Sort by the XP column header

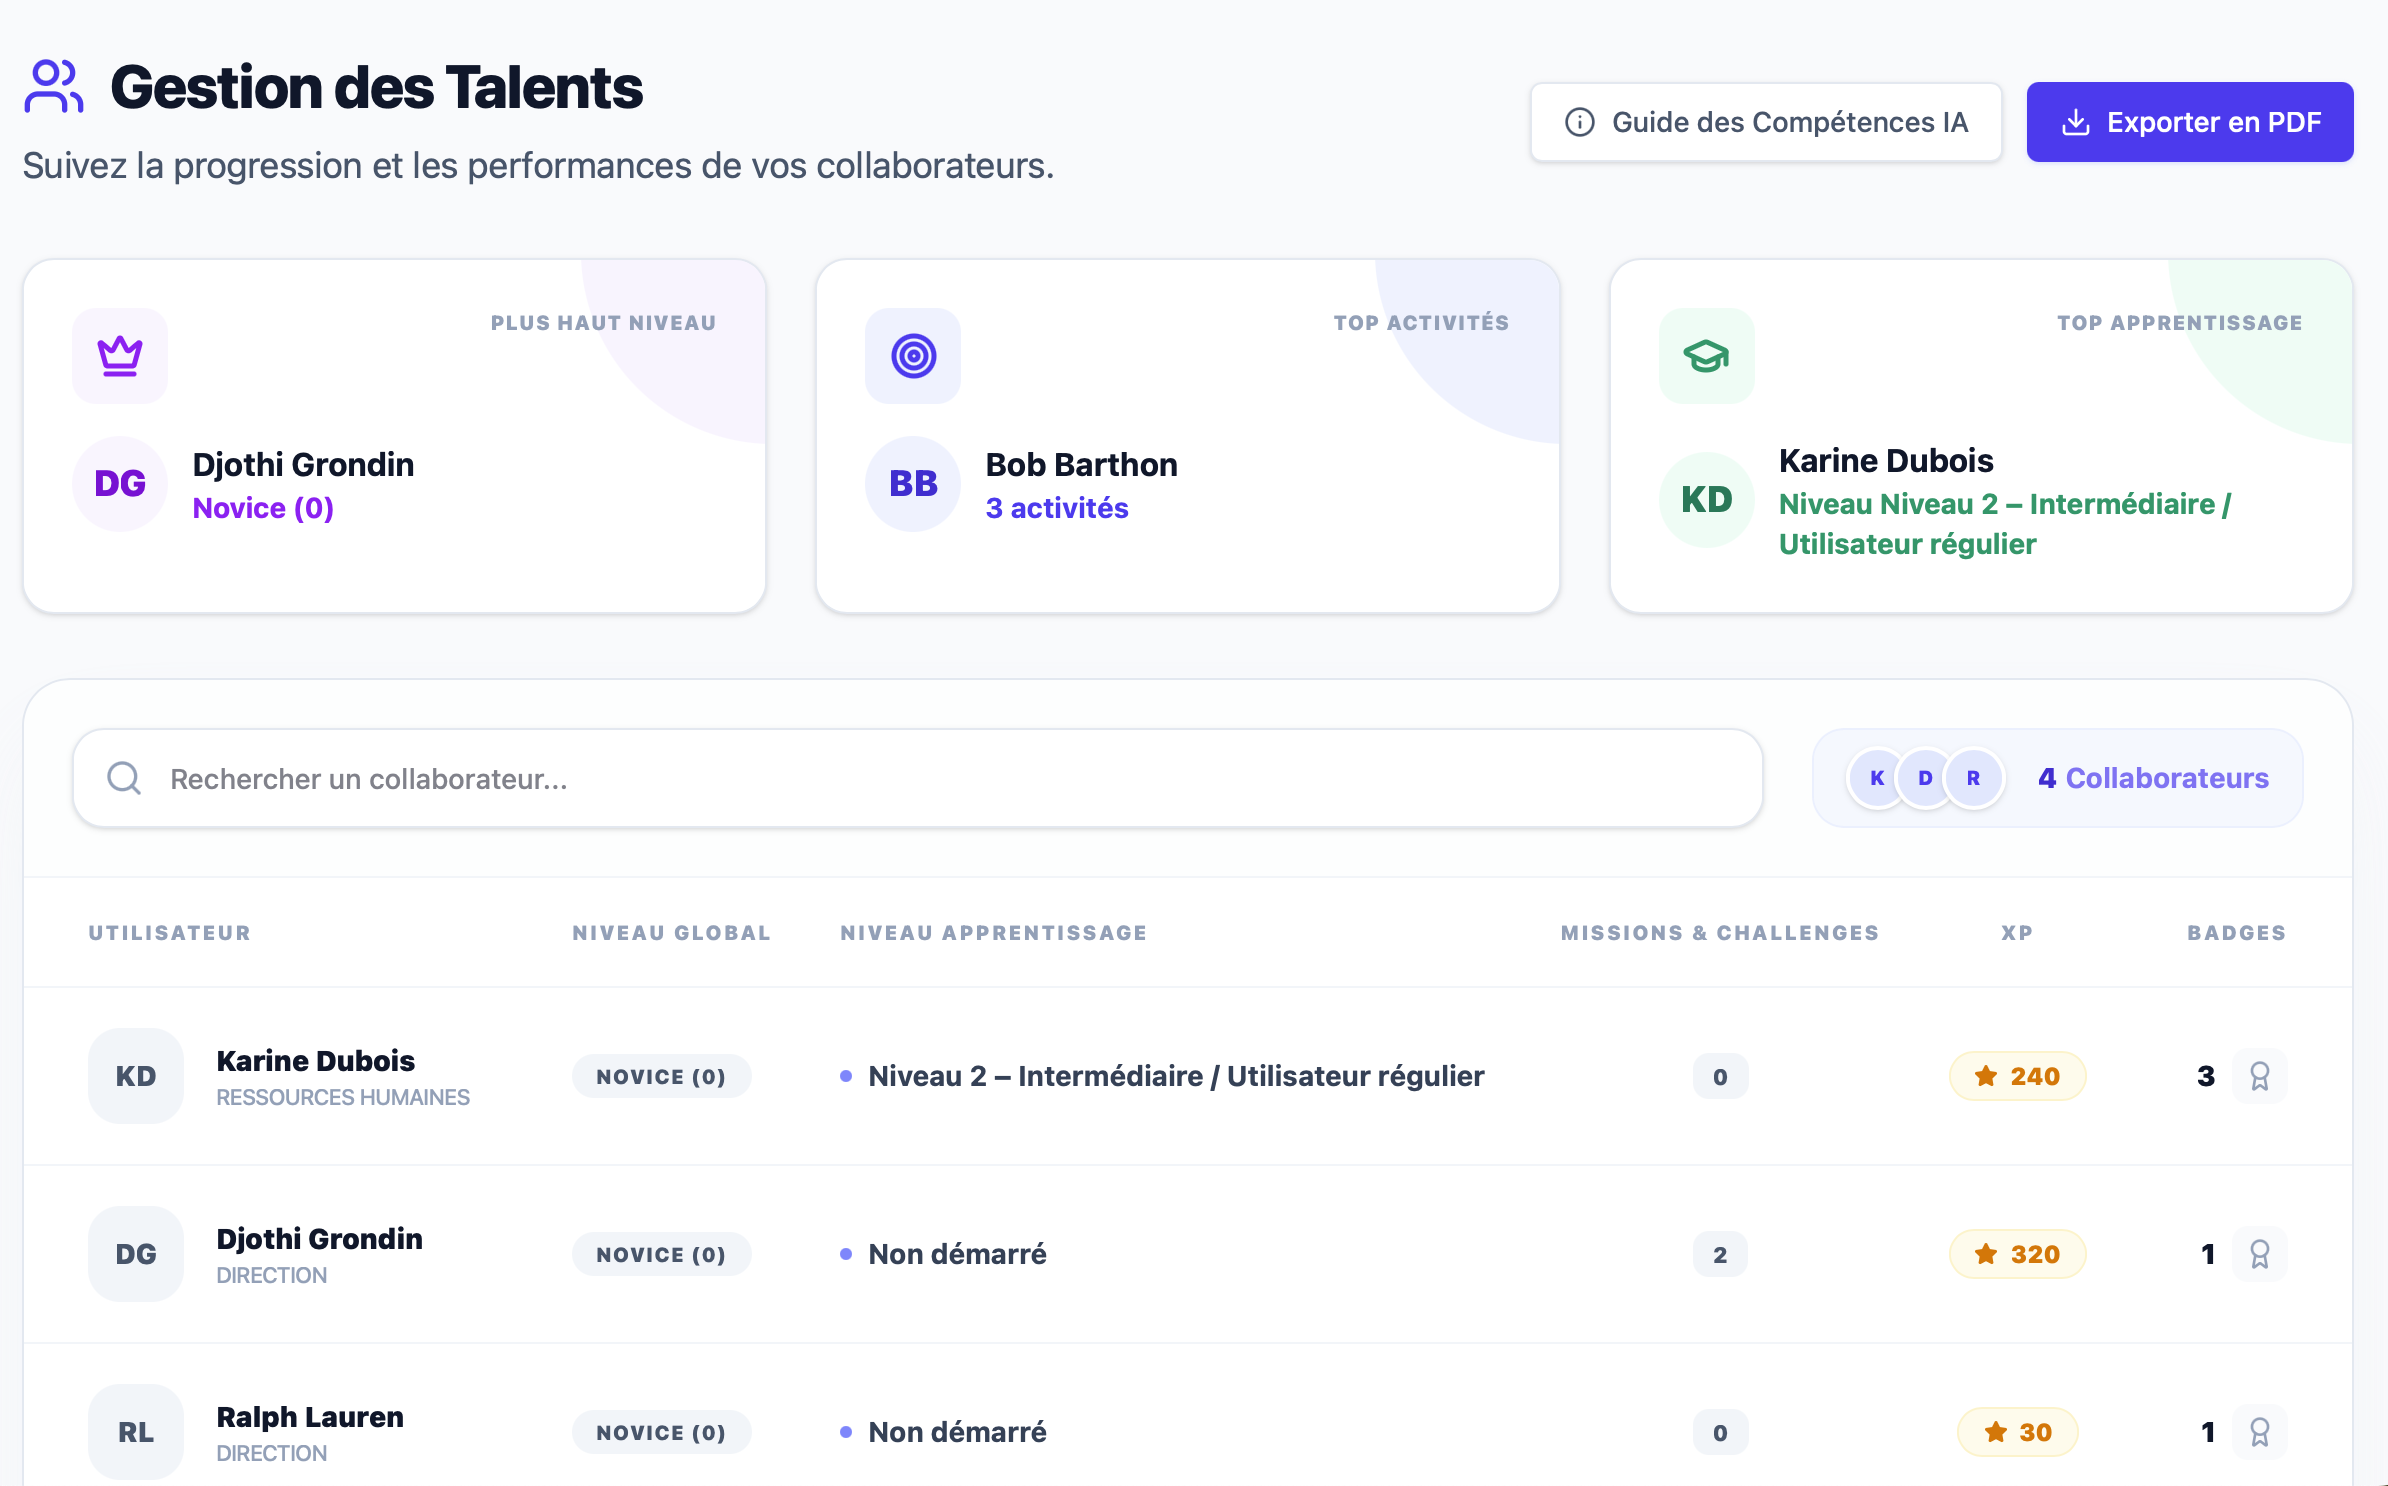click(x=2016, y=932)
